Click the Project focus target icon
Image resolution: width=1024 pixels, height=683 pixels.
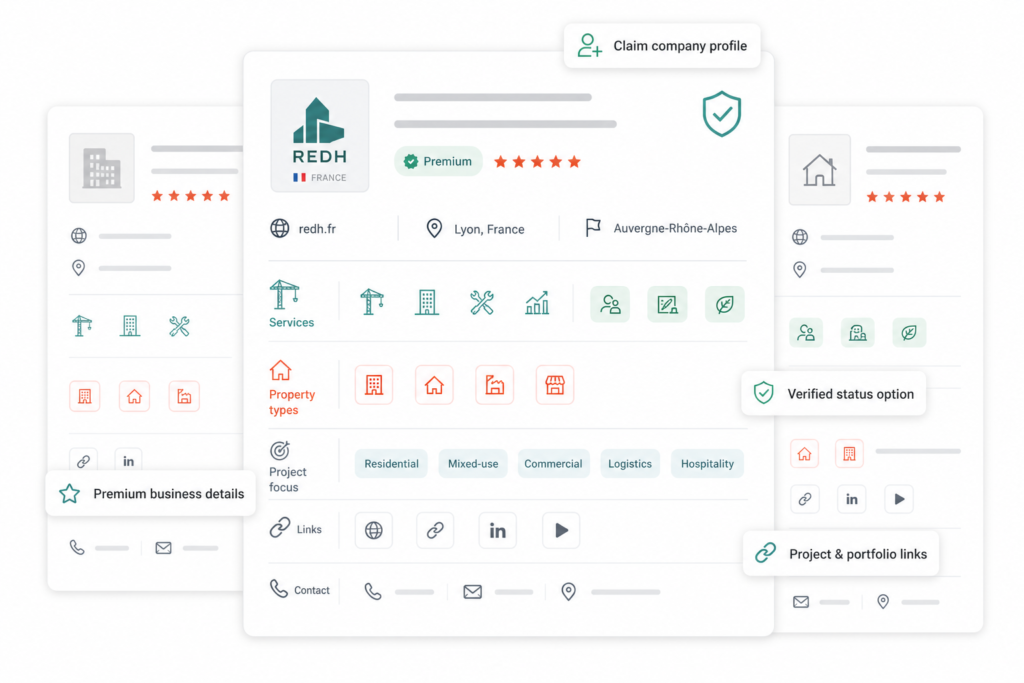280,451
